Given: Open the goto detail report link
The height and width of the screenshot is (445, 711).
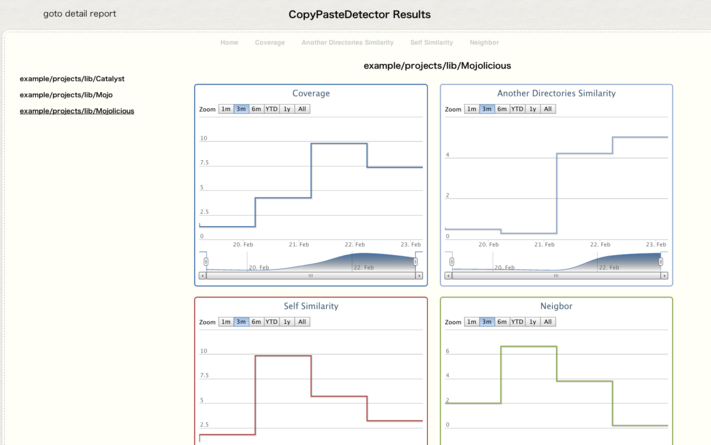Looking at the screenshot, I should pyautogui.click(x=80, y=14).
